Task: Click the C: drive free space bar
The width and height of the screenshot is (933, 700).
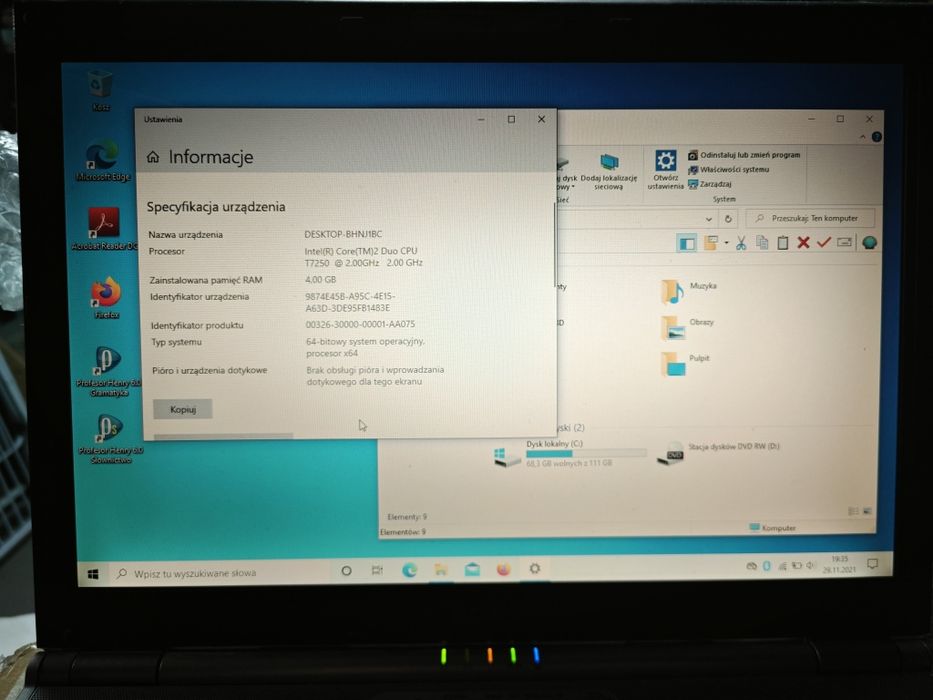Action: pos(586,454)
